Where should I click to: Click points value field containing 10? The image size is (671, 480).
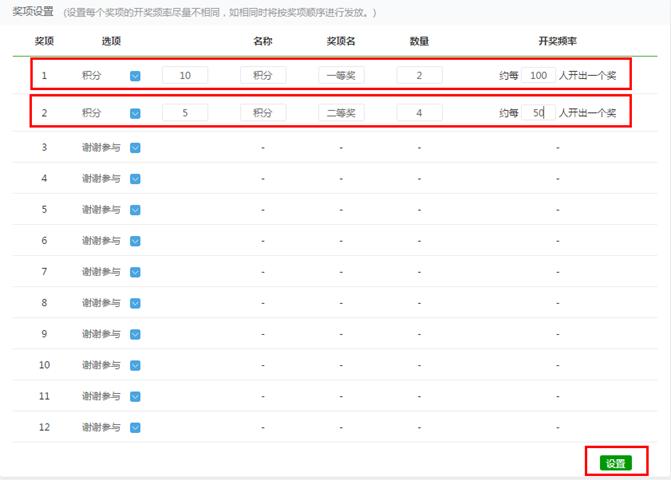tap(185, 76)
